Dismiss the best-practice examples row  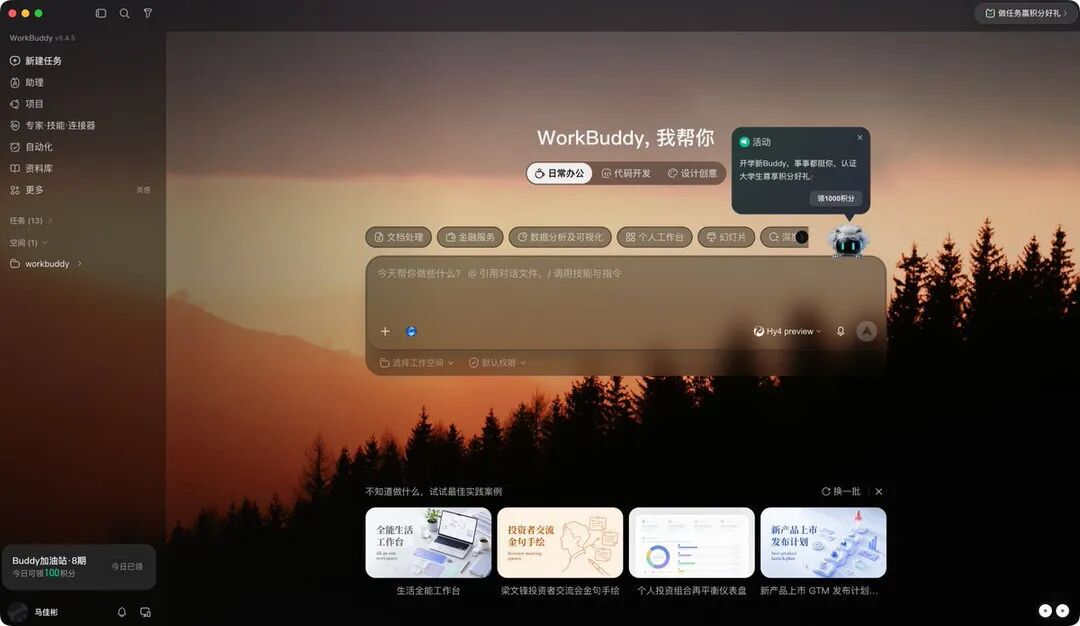(879, 492)
